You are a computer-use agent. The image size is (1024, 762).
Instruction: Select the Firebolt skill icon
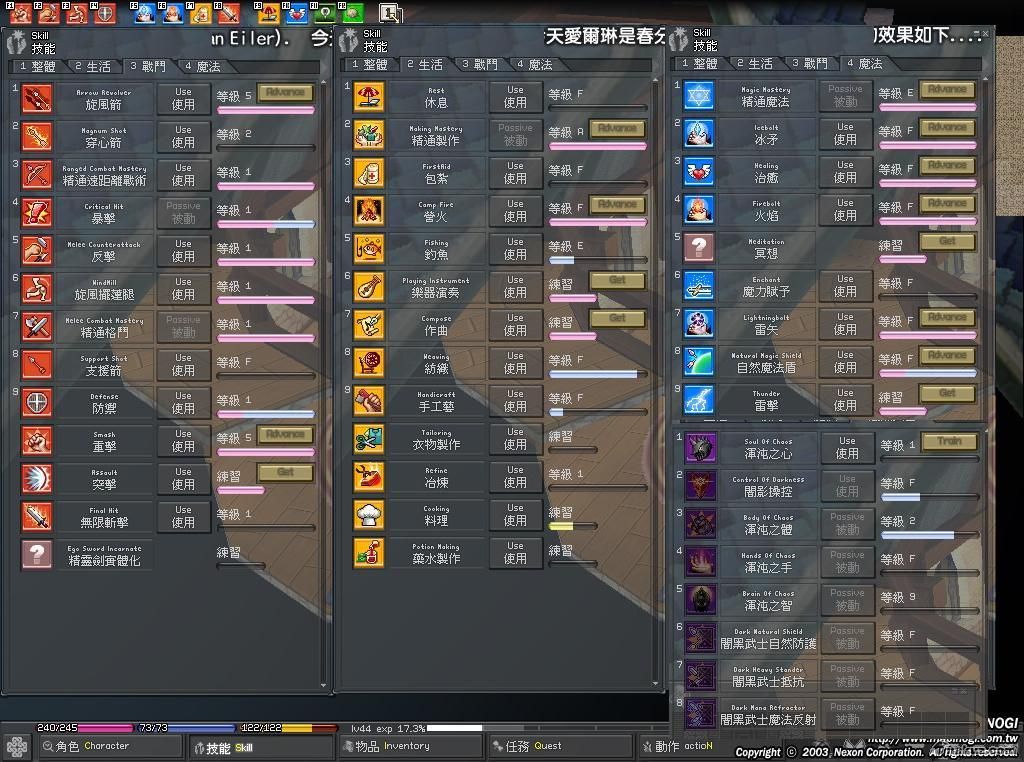click(x=699, y=210)
